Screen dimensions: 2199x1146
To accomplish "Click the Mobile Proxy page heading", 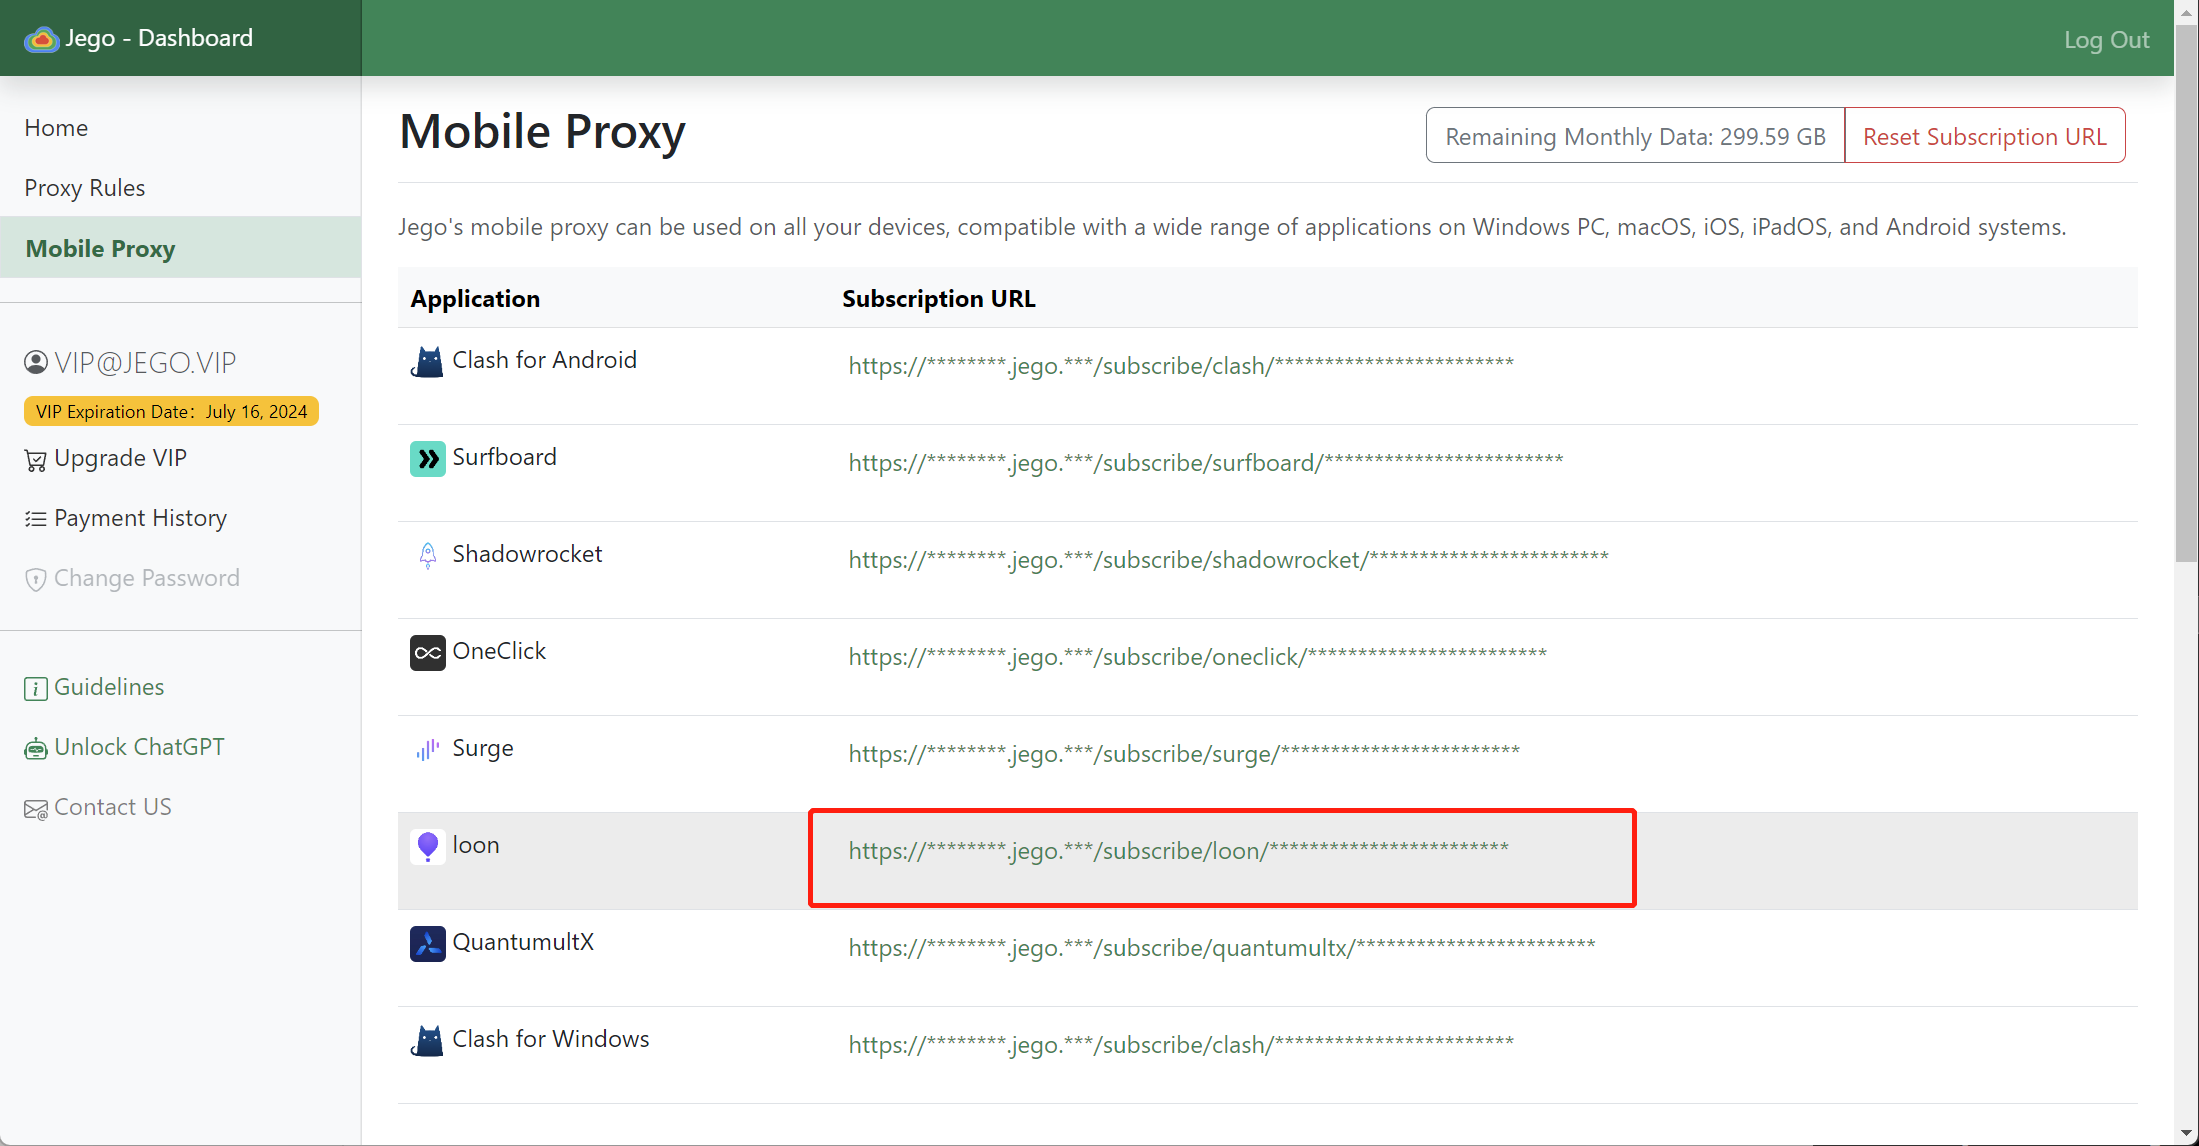I will tap(542, 132).
